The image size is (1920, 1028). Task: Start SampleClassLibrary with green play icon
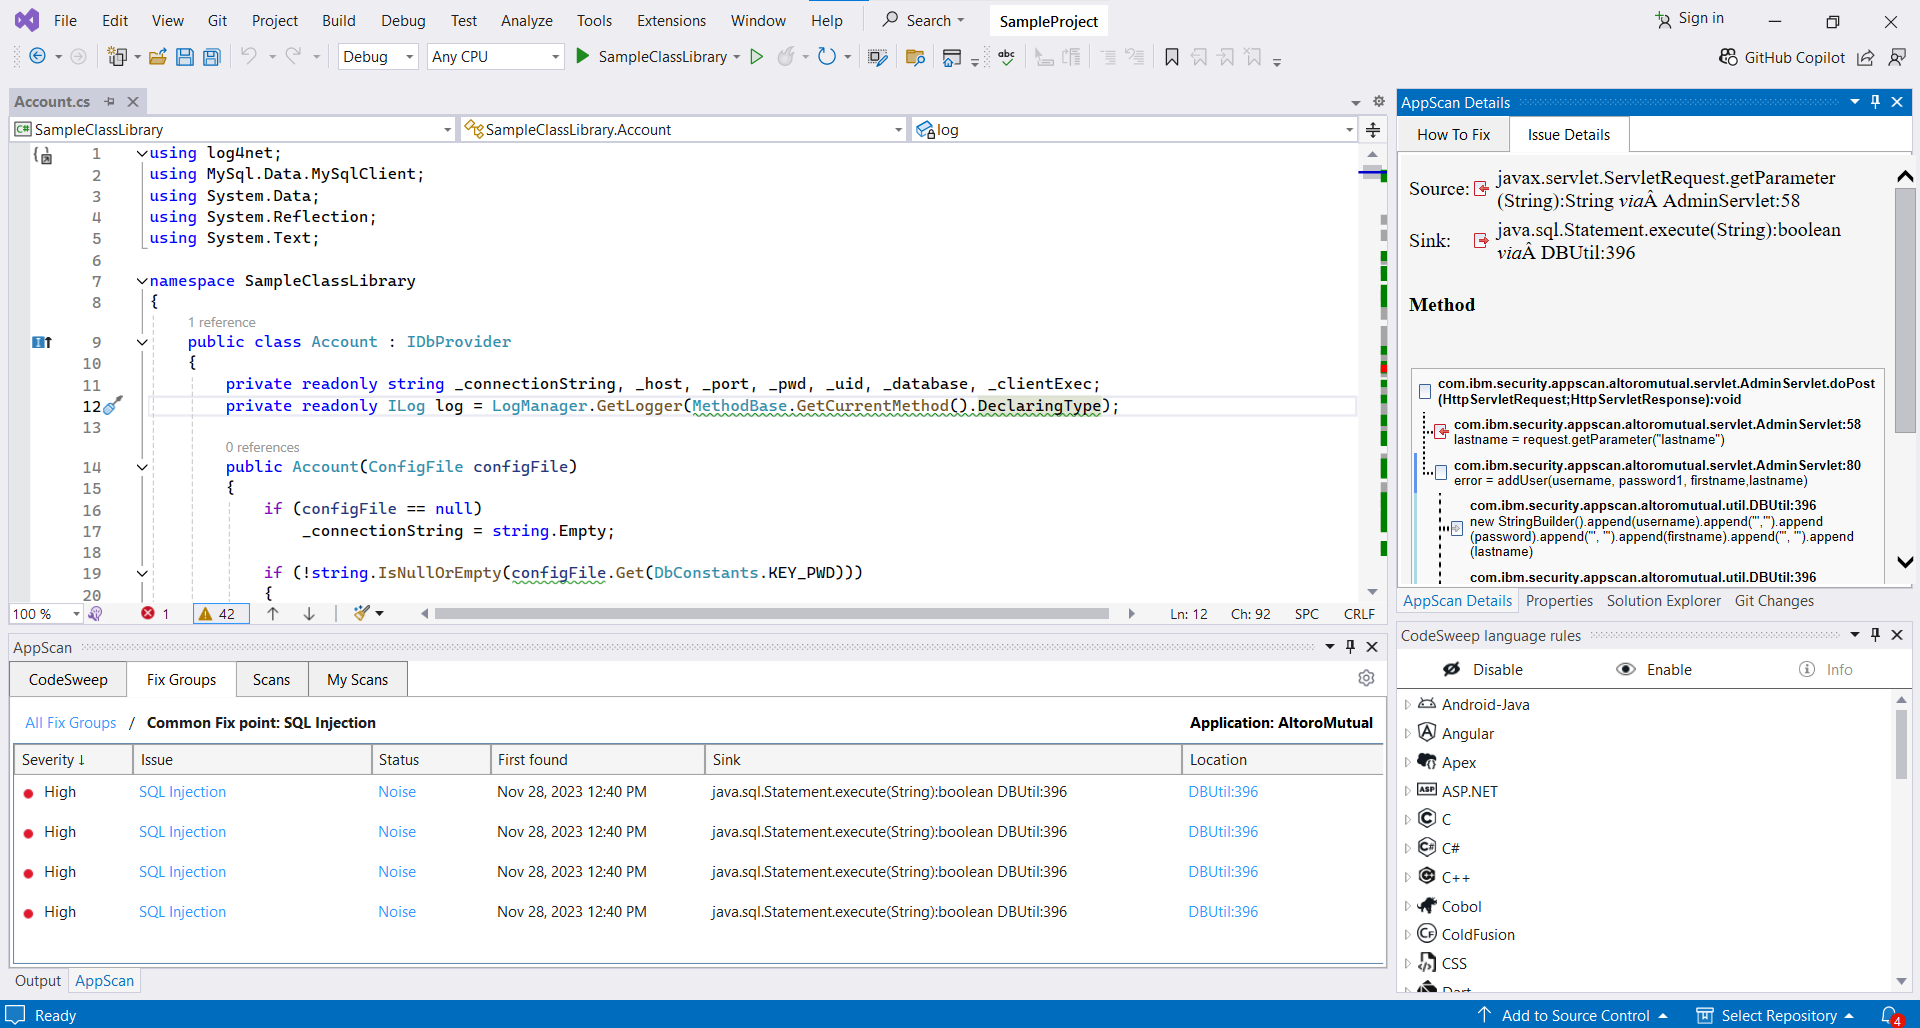pyautogui.click(x=583, y=56)
